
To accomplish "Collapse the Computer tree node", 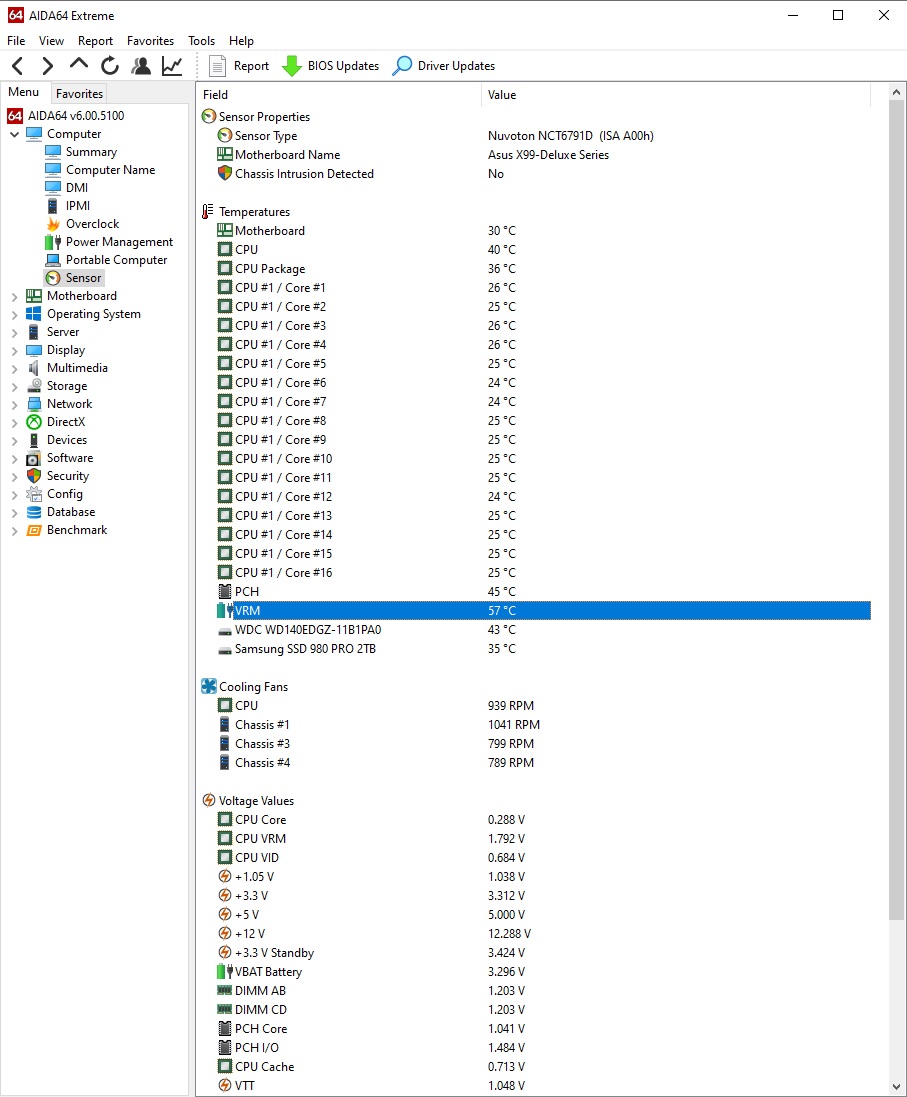I will tap(15, 134).
